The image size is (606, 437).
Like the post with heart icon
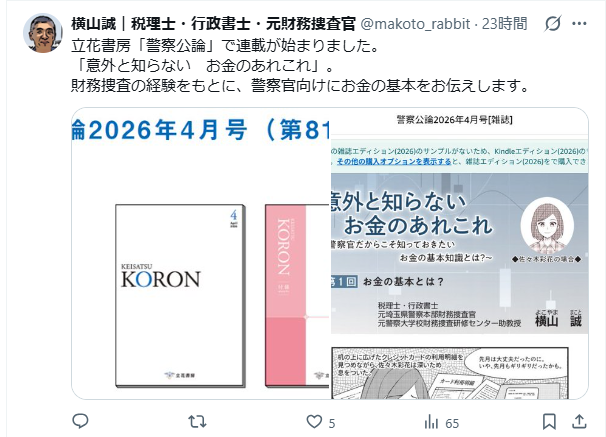[314, 422]
